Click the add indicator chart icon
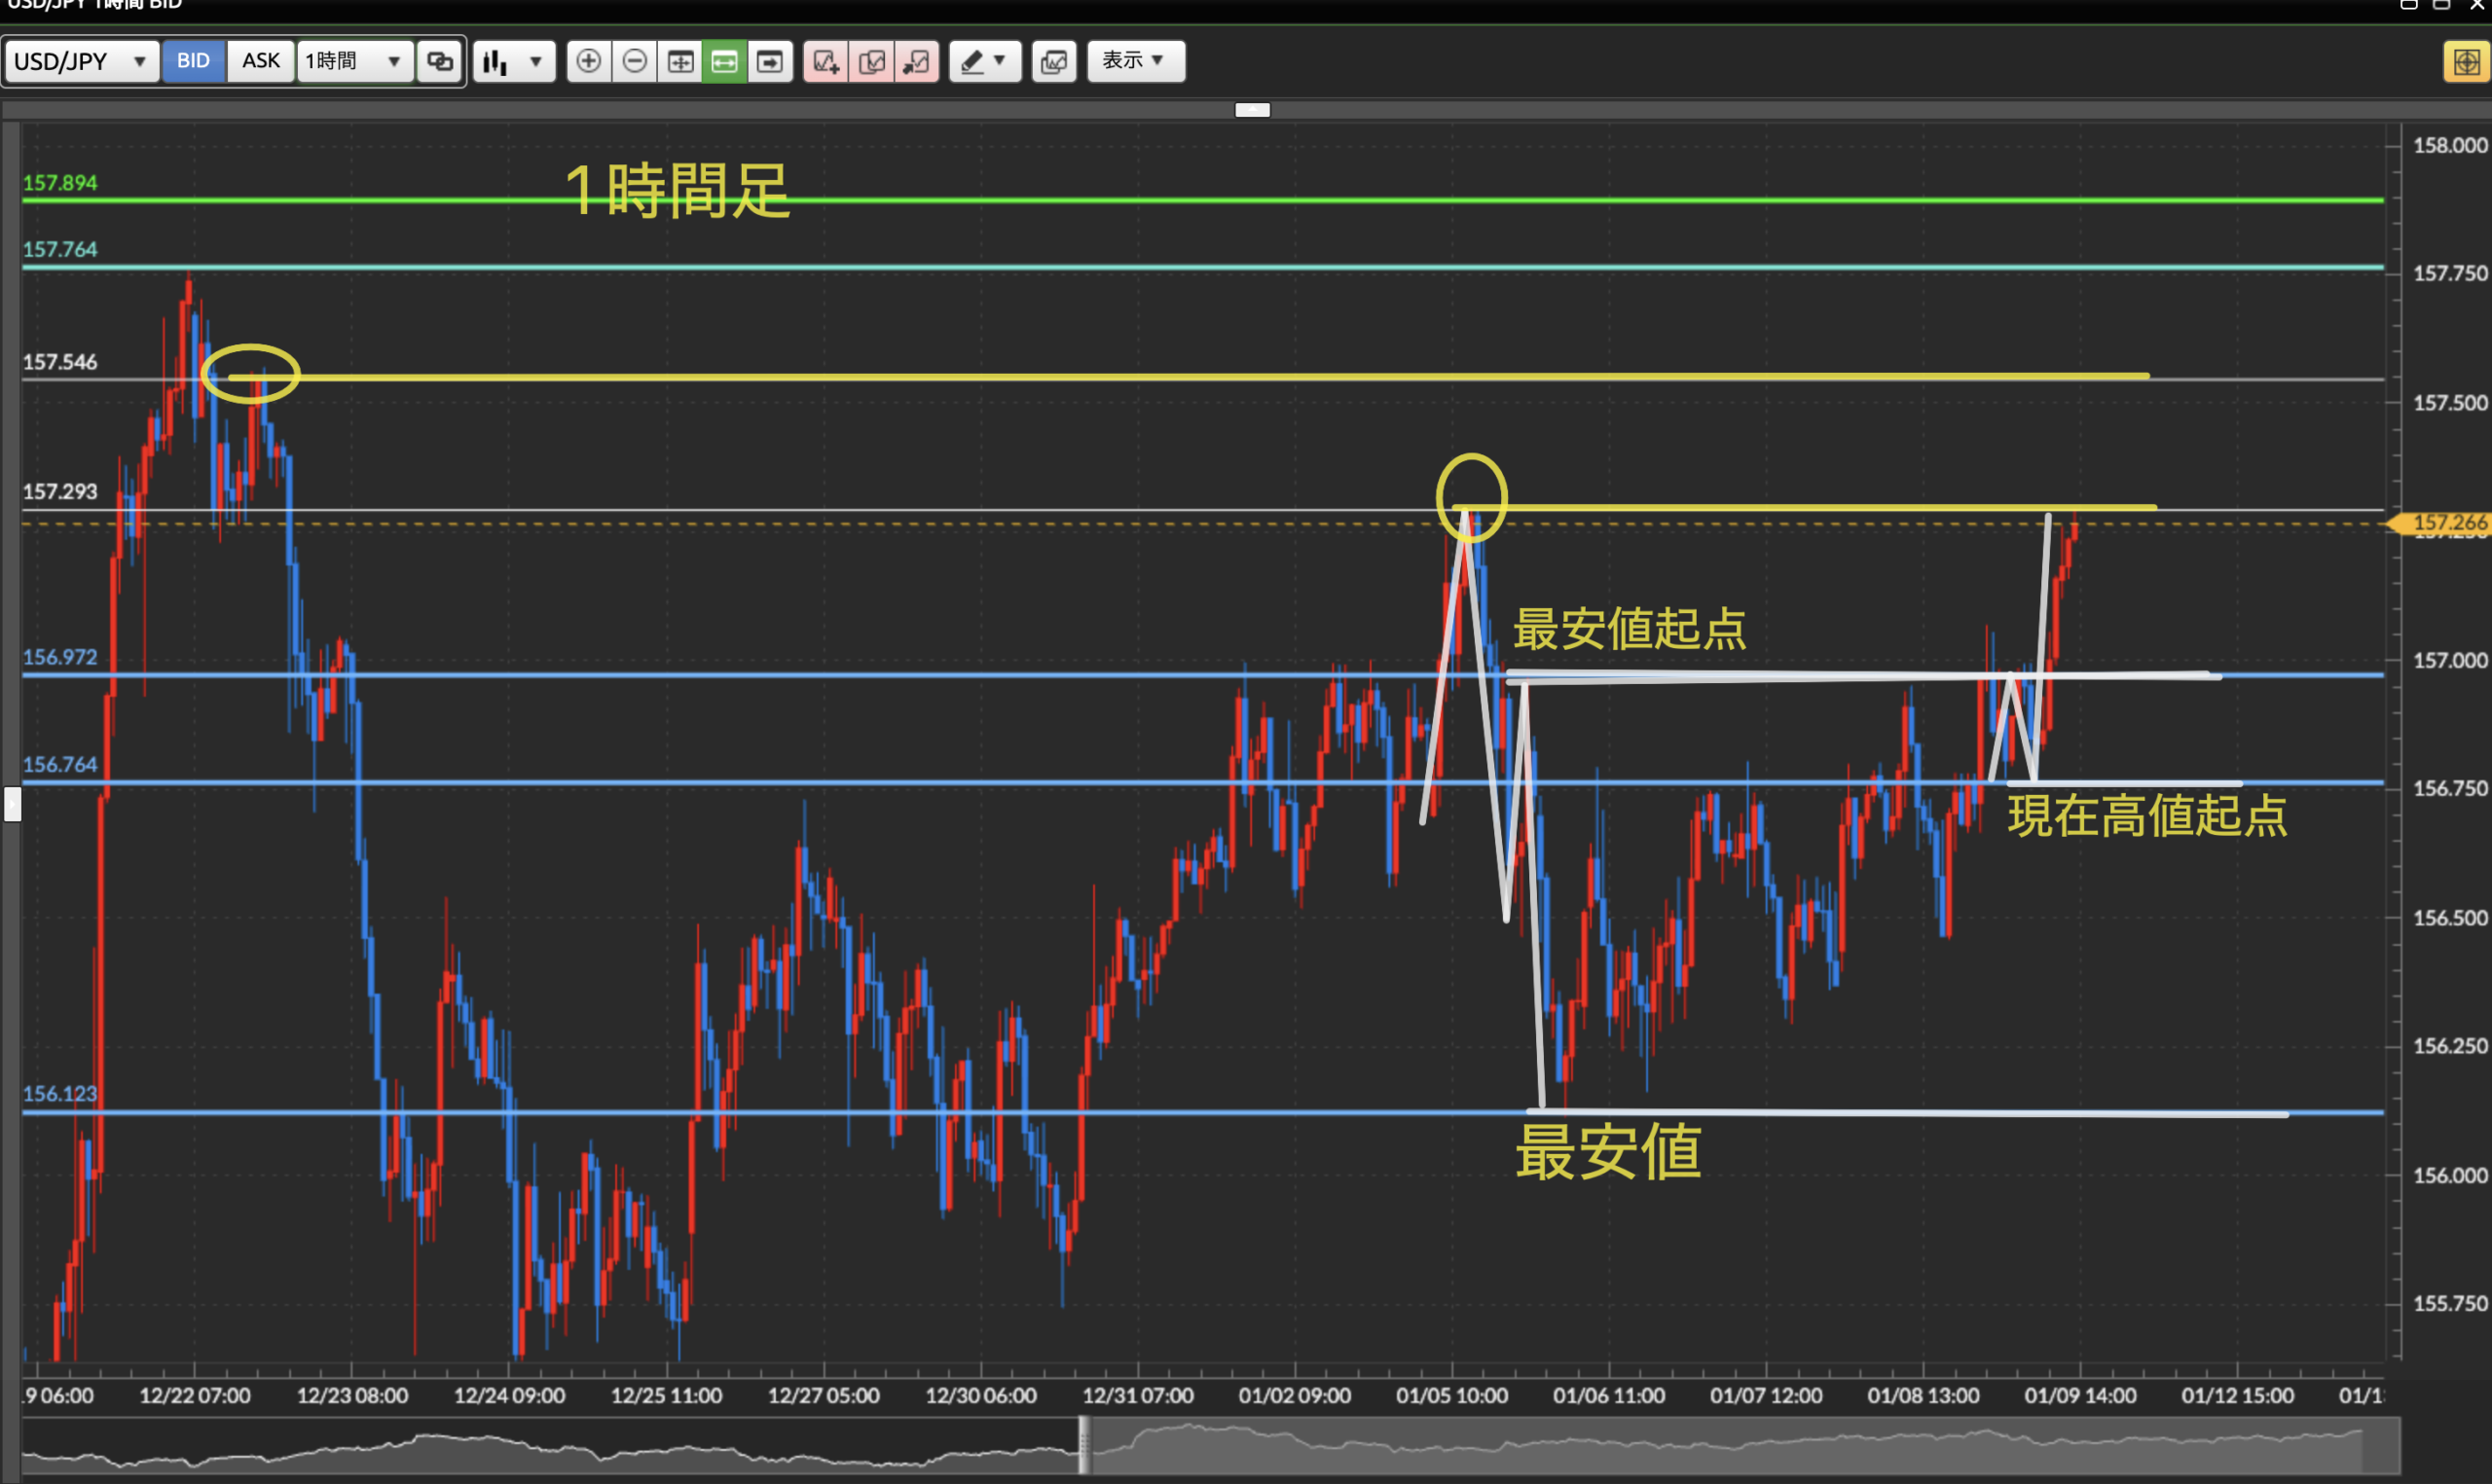The width and height of the screenshot is (2492, 1484). [826, 62]
